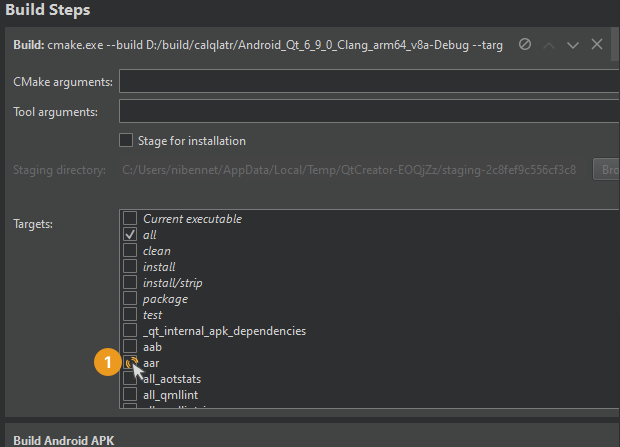The width and height of the screenshot is (620, 447).
Task: Select the install target checkbox
Action: click(x=129, y=266)
